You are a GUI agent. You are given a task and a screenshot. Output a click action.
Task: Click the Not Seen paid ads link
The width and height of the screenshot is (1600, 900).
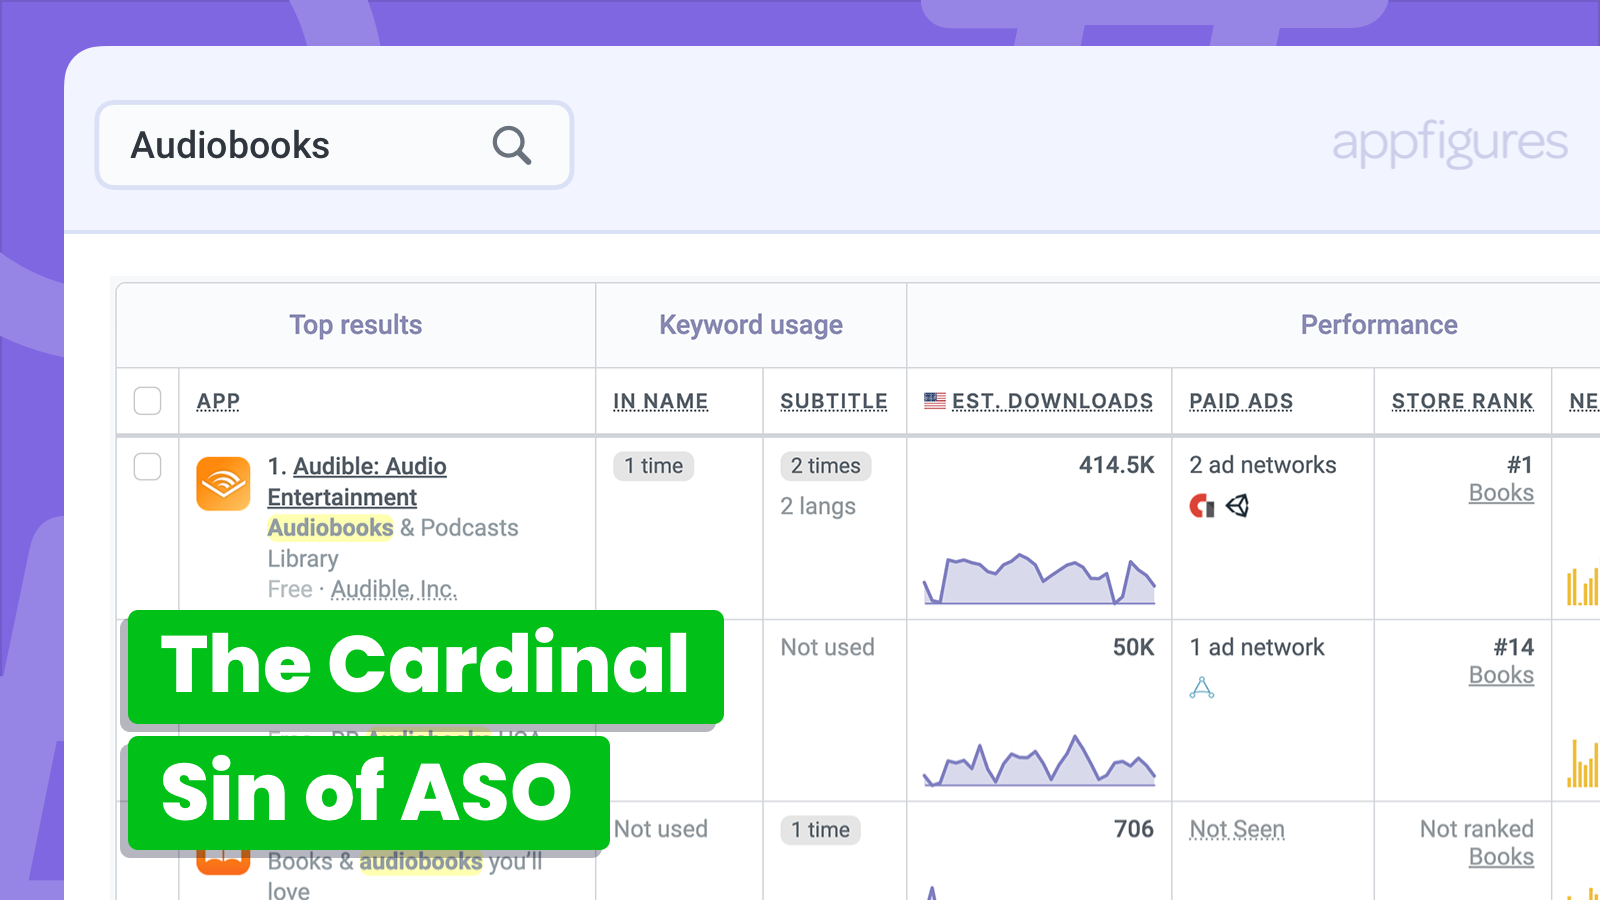tap(1237, 829)
